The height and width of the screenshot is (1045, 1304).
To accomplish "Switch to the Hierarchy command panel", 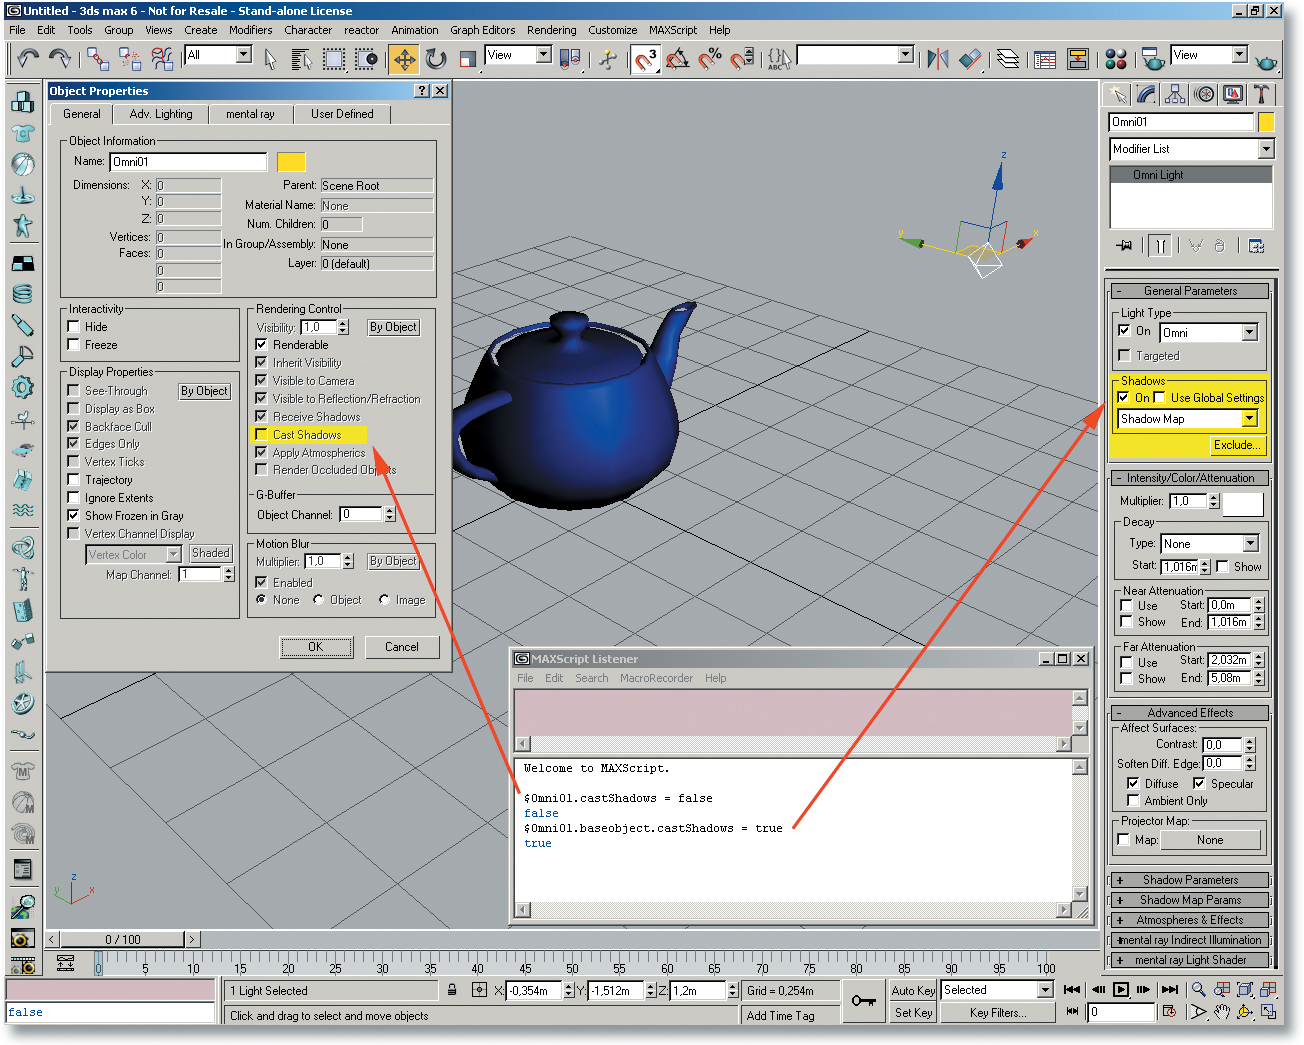I will (x=1175, y=94).
